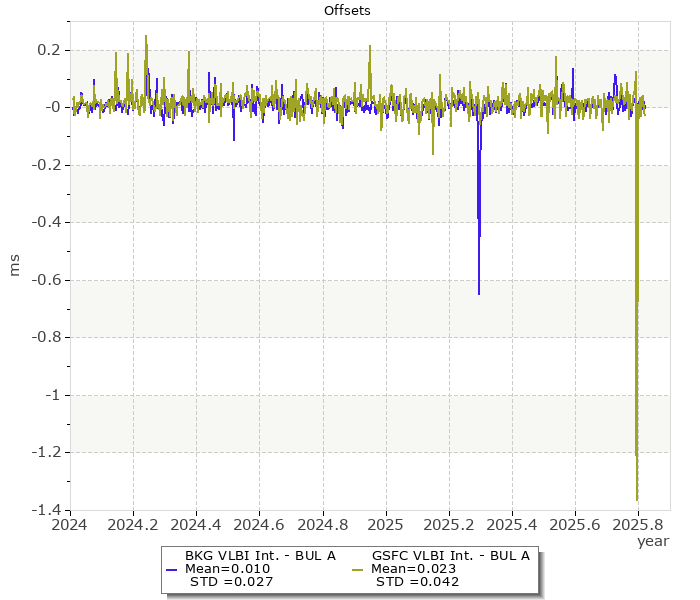
Task: Click the -0.6 y-axis tick label
Action: [x=46, y=280]
